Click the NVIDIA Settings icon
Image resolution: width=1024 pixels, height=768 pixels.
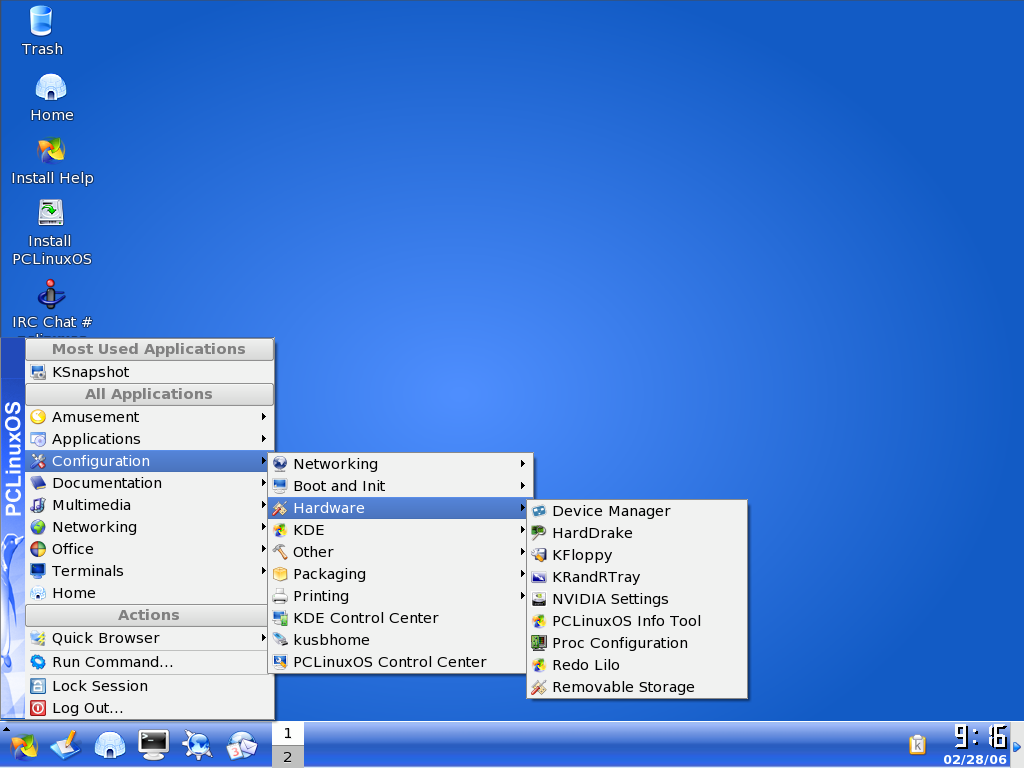pyautogui.click(x=539, y=599)
